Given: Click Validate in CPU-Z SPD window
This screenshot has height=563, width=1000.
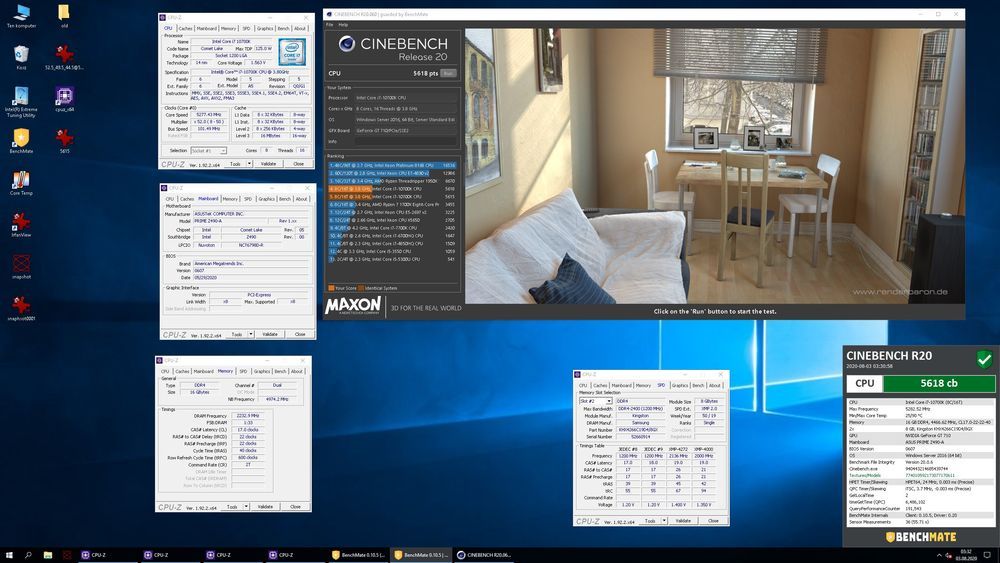Looking at the screenshot, I should click(683, 521).
